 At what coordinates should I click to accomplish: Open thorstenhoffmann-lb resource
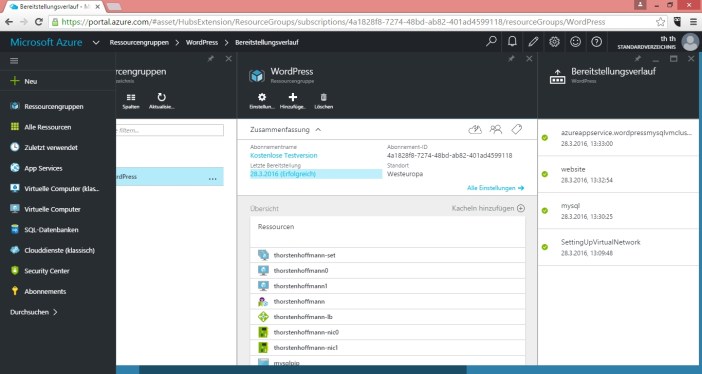387,317
